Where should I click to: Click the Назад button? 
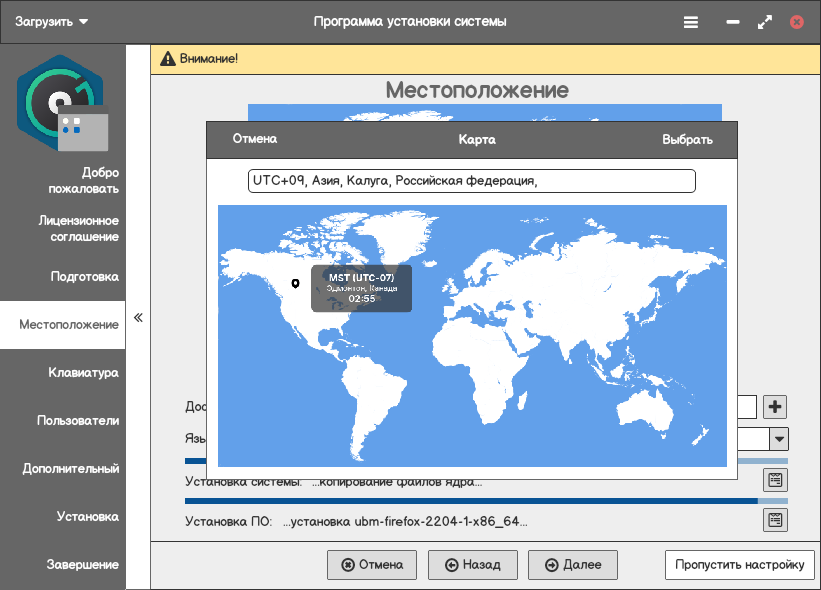click(472, 565)
